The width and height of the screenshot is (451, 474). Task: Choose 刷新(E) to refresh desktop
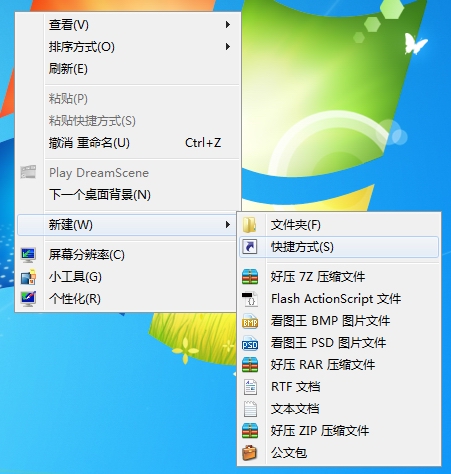coord(129,69)
